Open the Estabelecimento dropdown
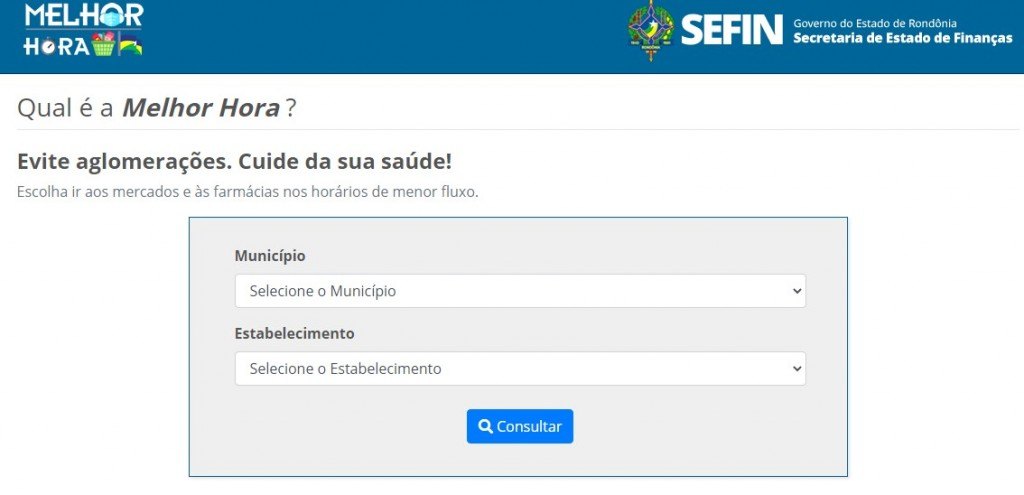The width and height of the screenshot is (1024, 495). click(519, 368)
